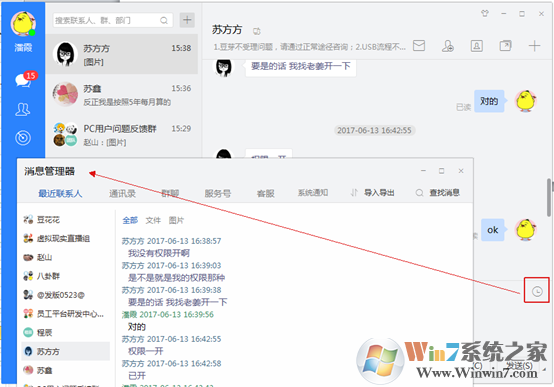Click device icon next to 苏方方 title
554x387 pixels.
click(257, 31)
